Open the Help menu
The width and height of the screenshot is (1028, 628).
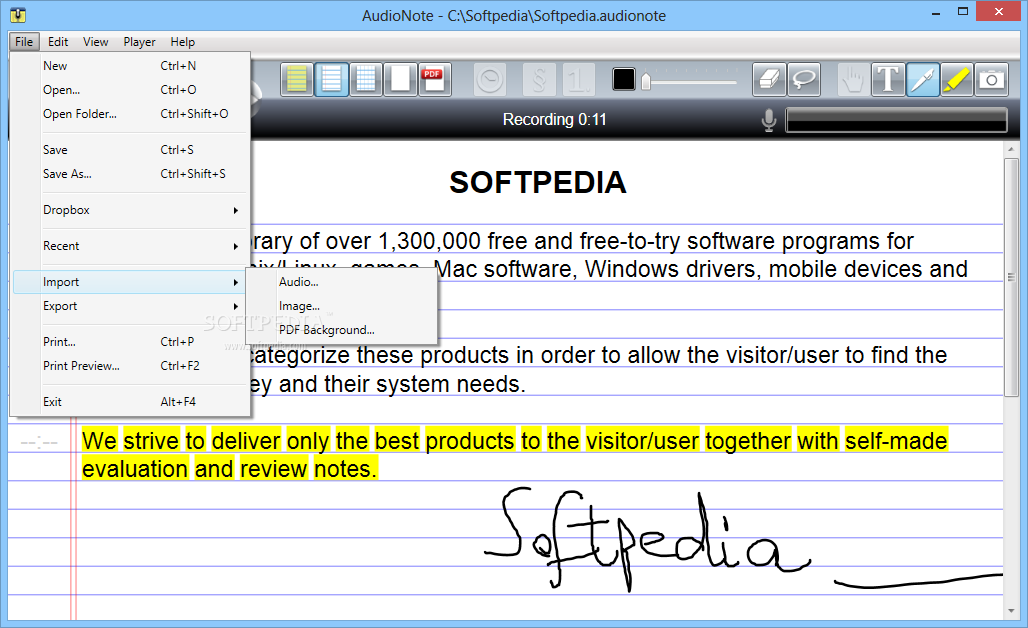(182, 41)
